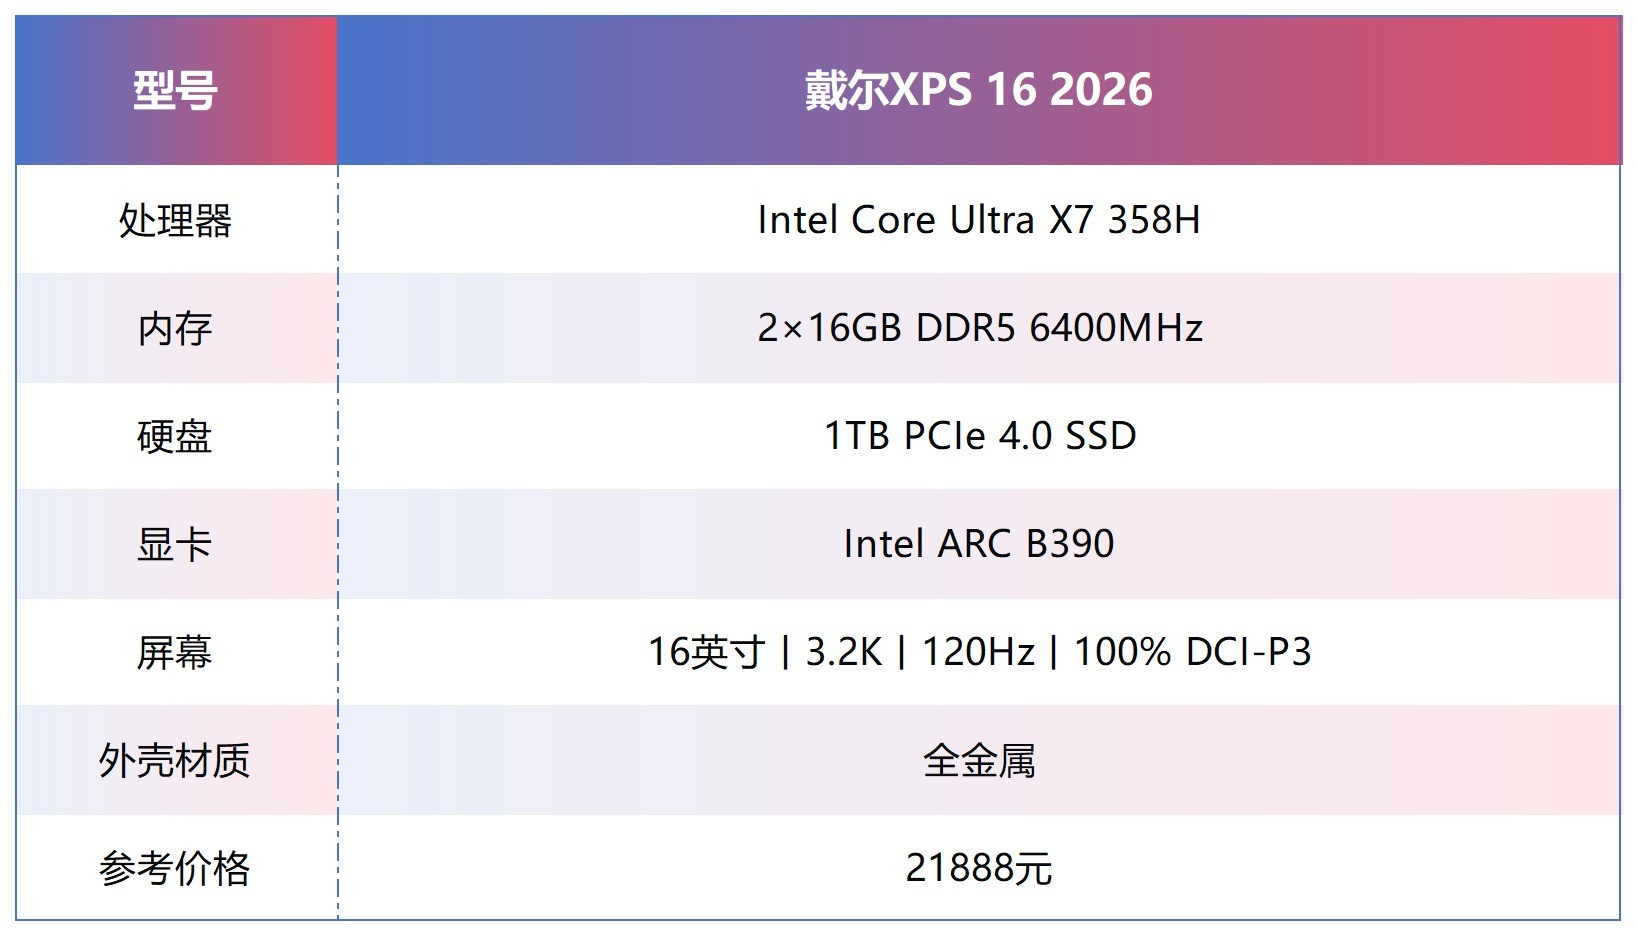This screenshot has height=936, width=1638.
Task: Select the 硬盘 row label
Action: [175, 436]
